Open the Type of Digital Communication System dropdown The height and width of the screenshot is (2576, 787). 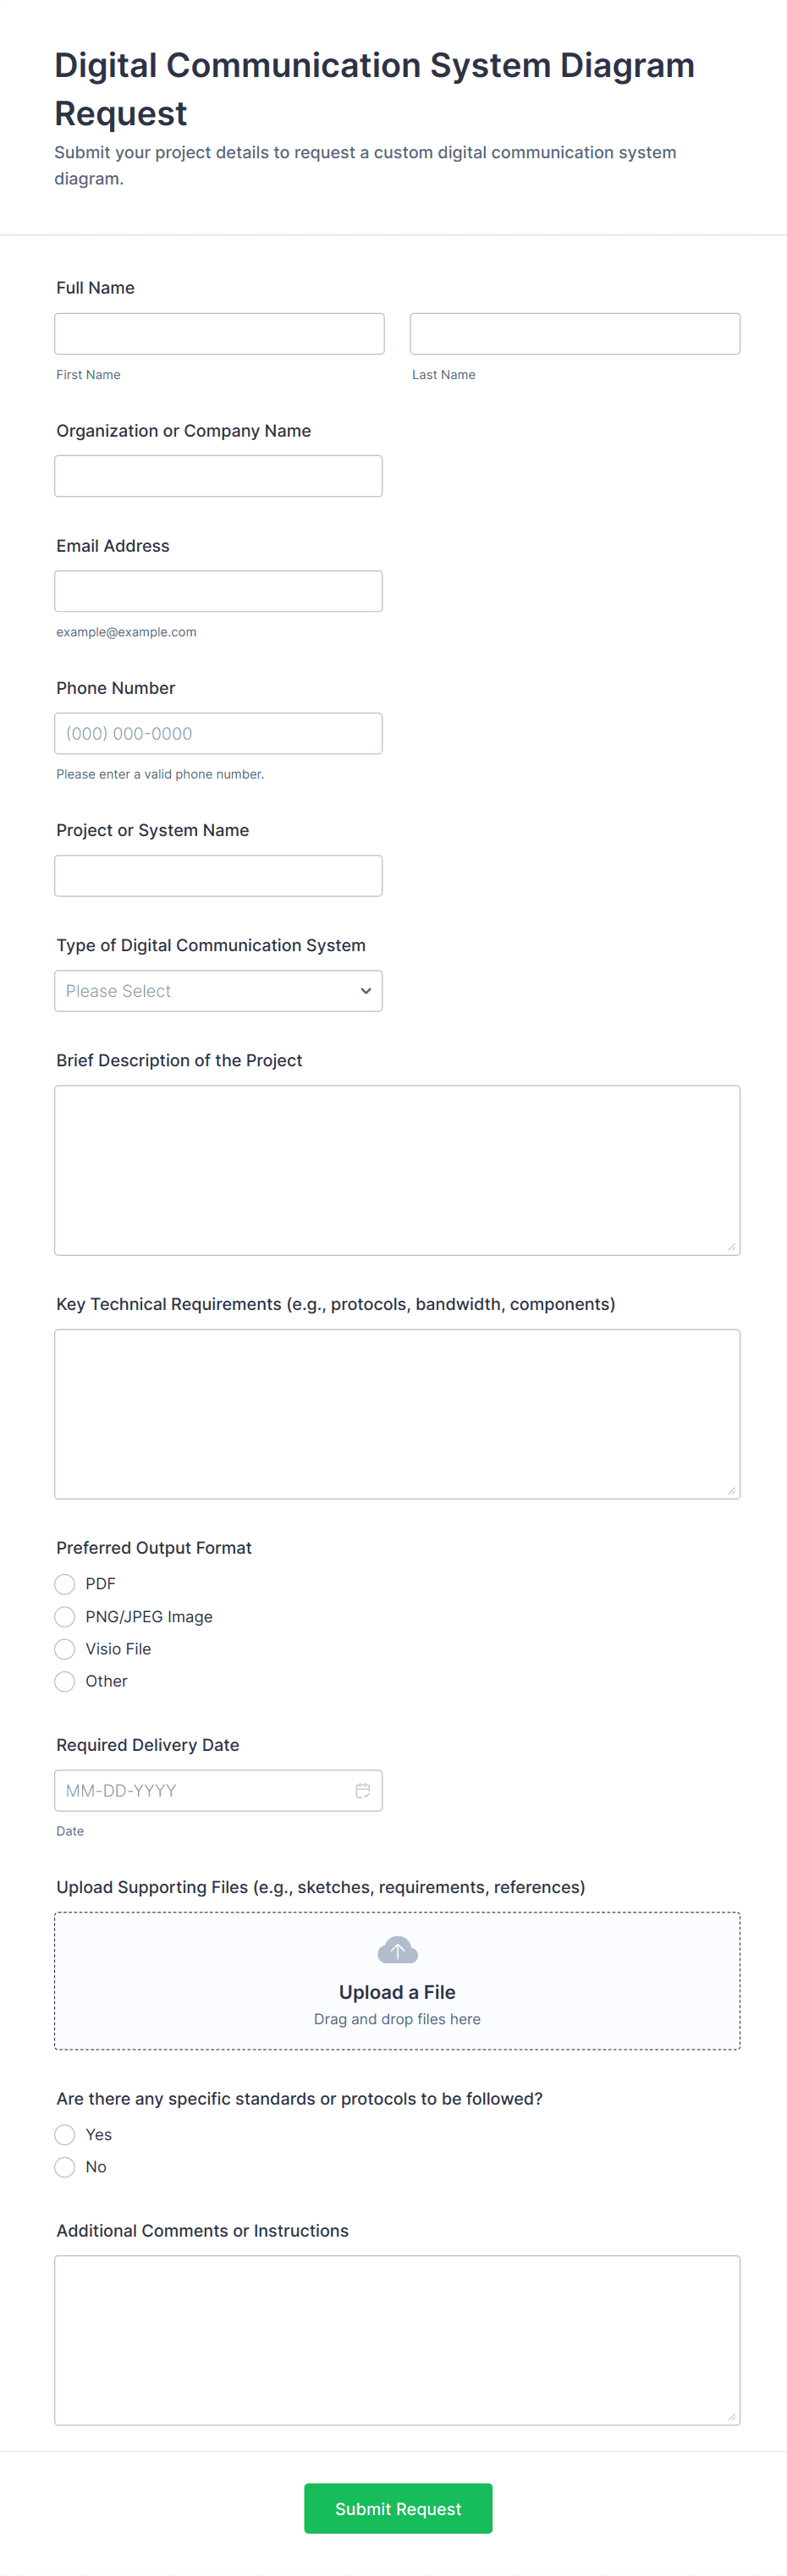click(218, 990)
